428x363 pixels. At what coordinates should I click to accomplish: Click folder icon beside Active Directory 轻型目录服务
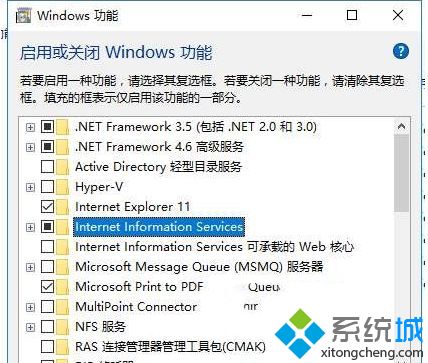62,167
